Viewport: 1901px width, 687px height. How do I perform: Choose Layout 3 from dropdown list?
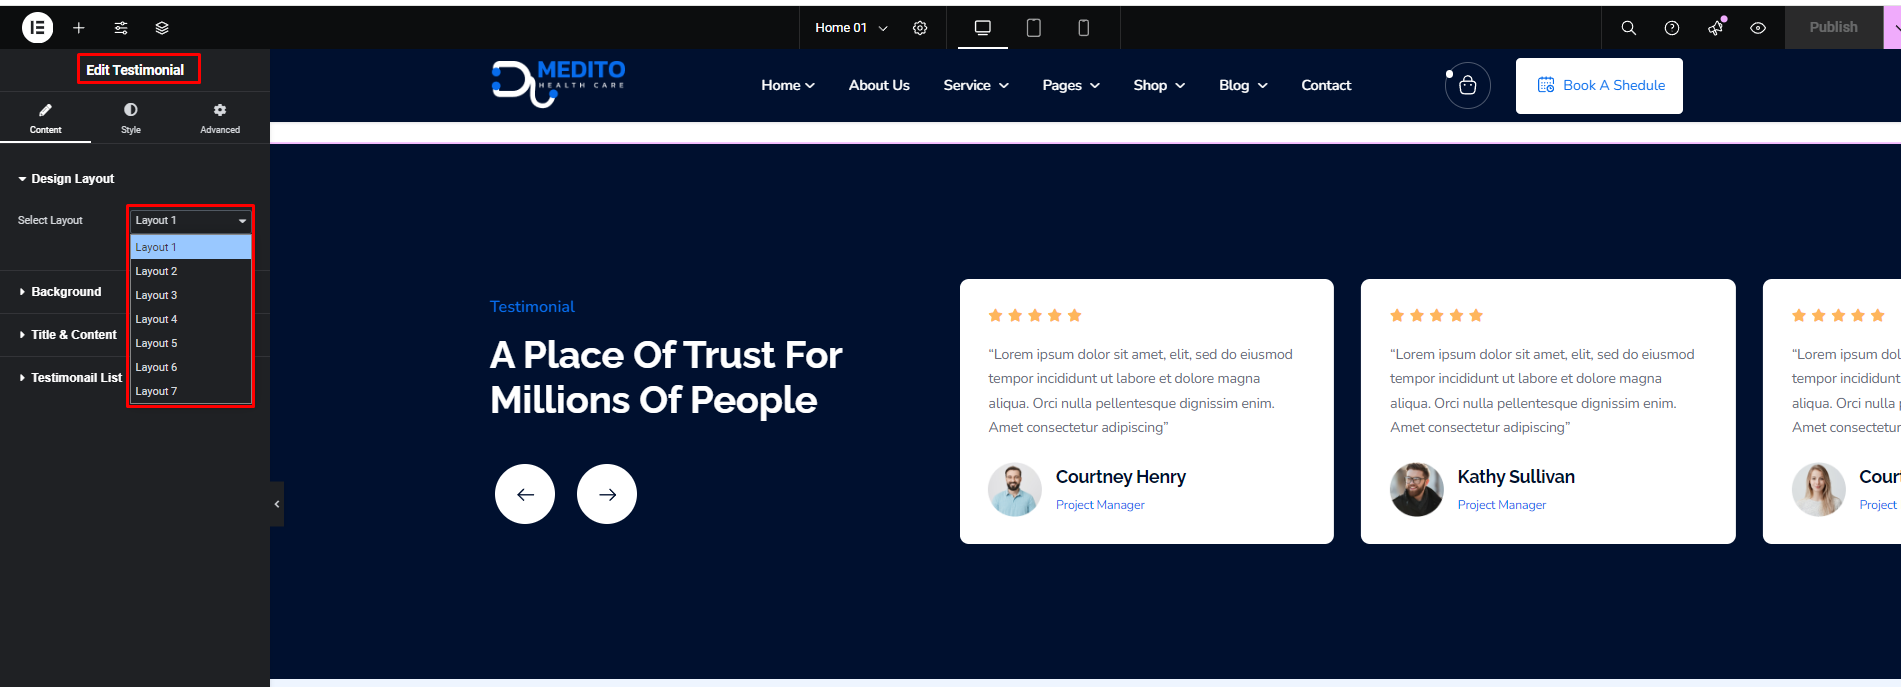click(157, 295)
